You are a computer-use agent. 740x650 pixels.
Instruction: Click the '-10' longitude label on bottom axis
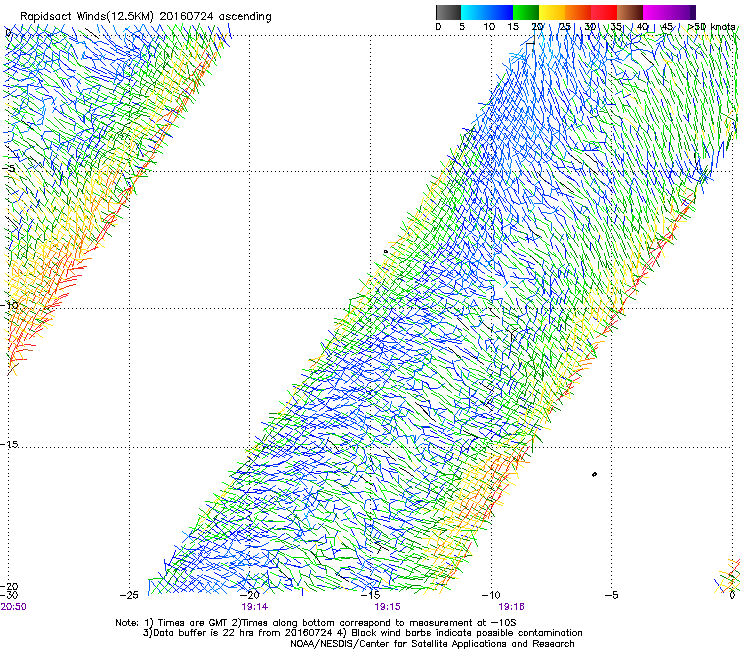click(x=490, y=595)
